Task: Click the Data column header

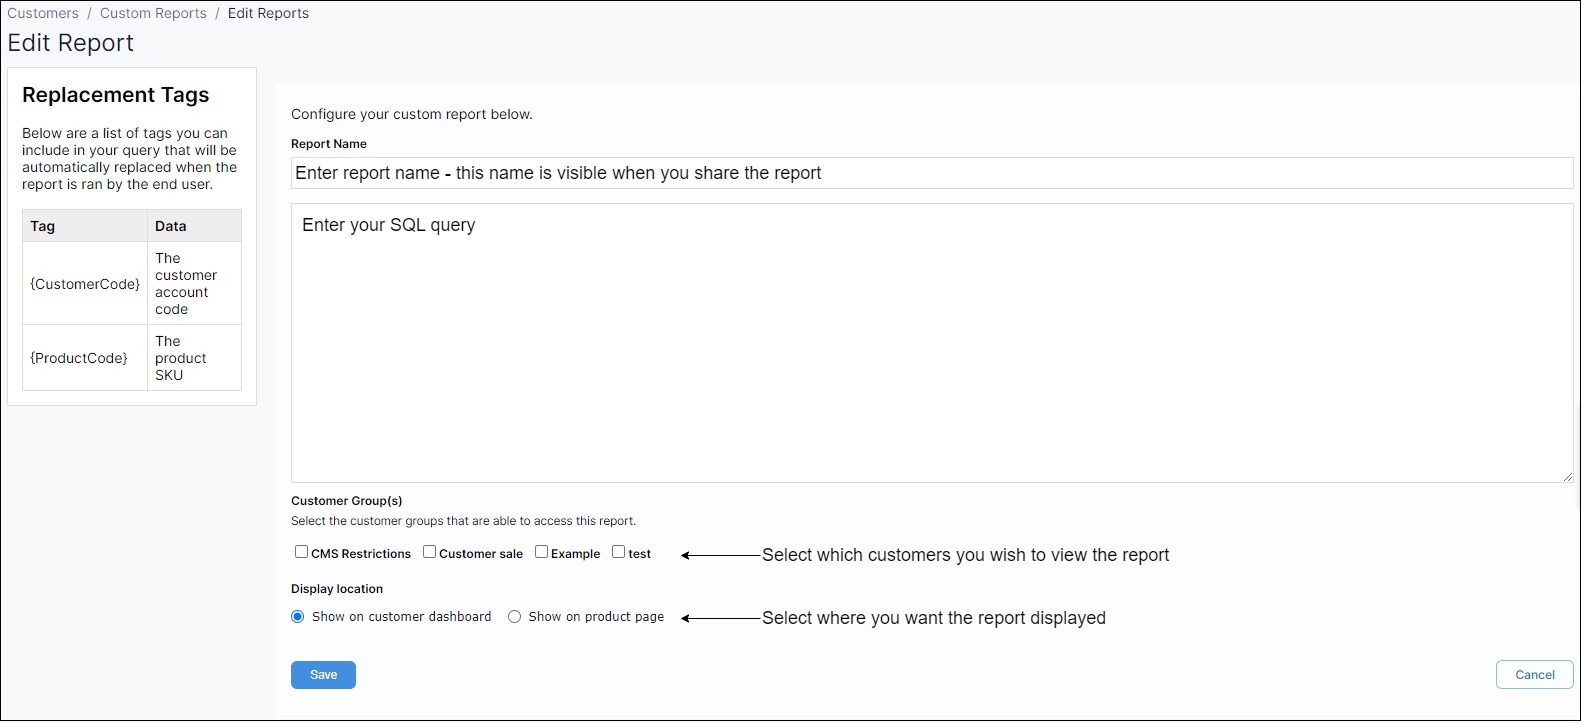Action: pyautogui.click(x=171, y=226)
